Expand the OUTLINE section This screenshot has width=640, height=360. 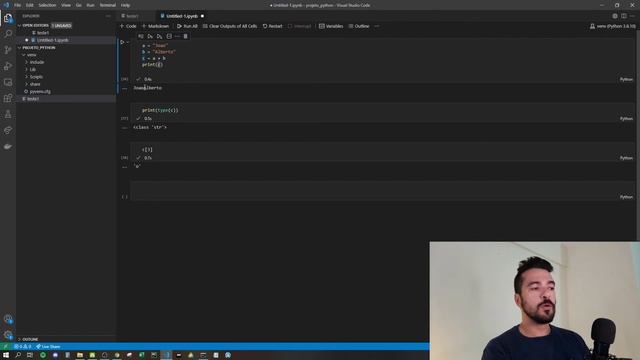click(x=30, y=339)
